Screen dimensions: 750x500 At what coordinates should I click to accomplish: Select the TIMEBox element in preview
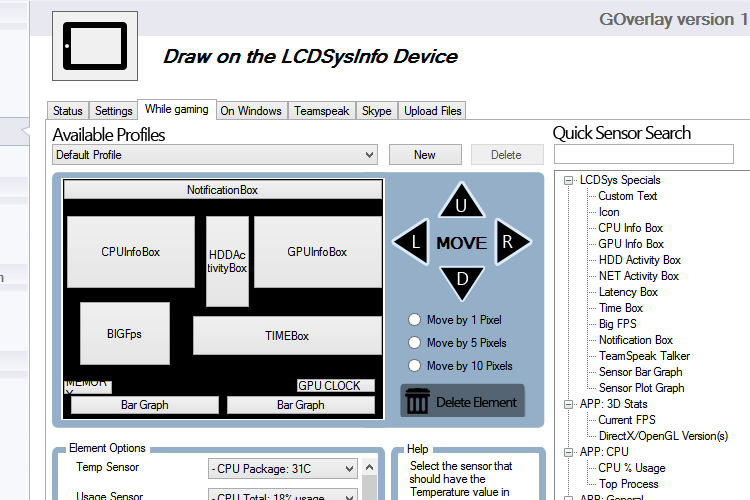click(287, 335)
